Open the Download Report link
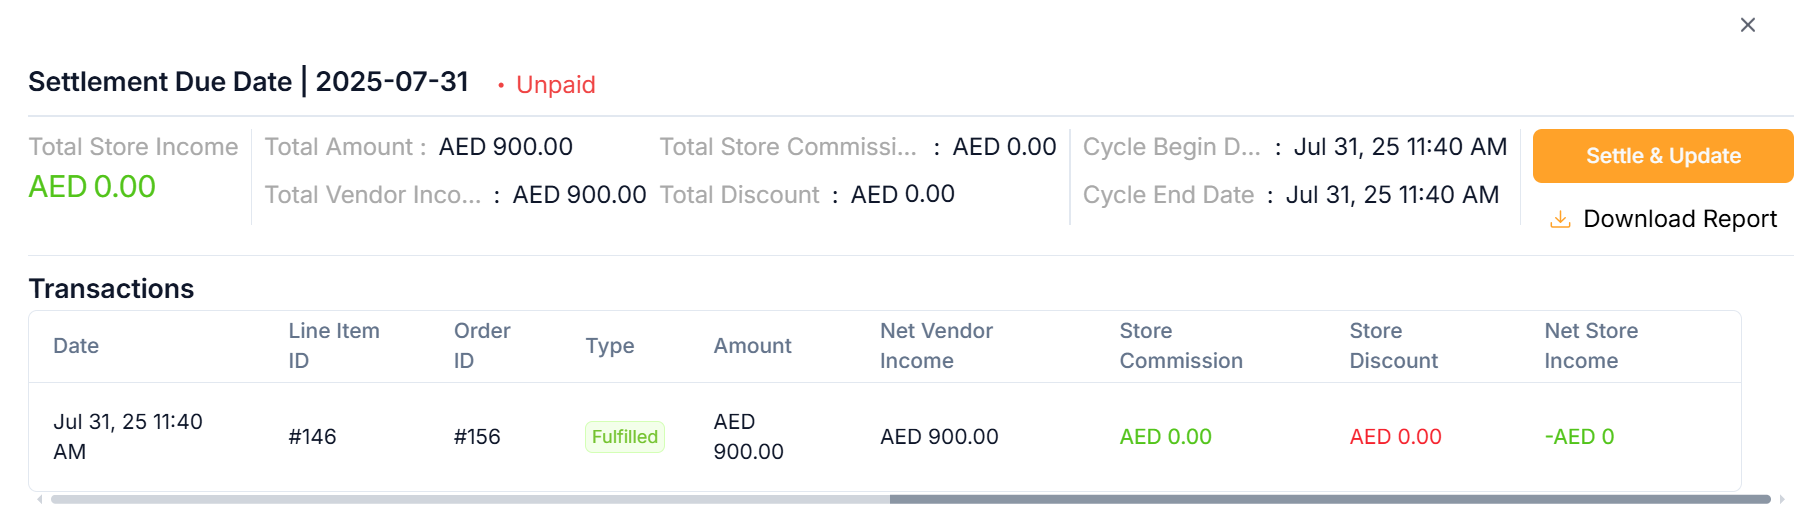 click(x=1679, y=219)
